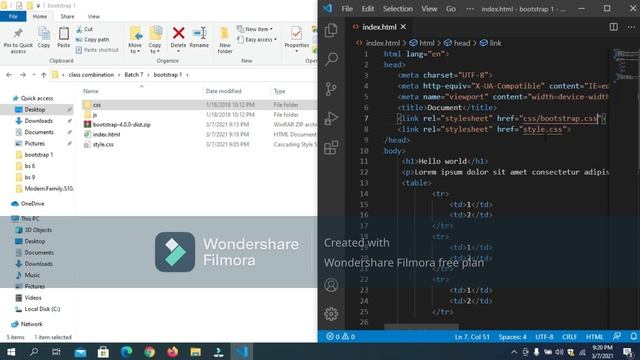This screenshot has height=360, width=640.
Task: Click 'head' in VS Code breadcrumb
Action: tap(462, 43)
